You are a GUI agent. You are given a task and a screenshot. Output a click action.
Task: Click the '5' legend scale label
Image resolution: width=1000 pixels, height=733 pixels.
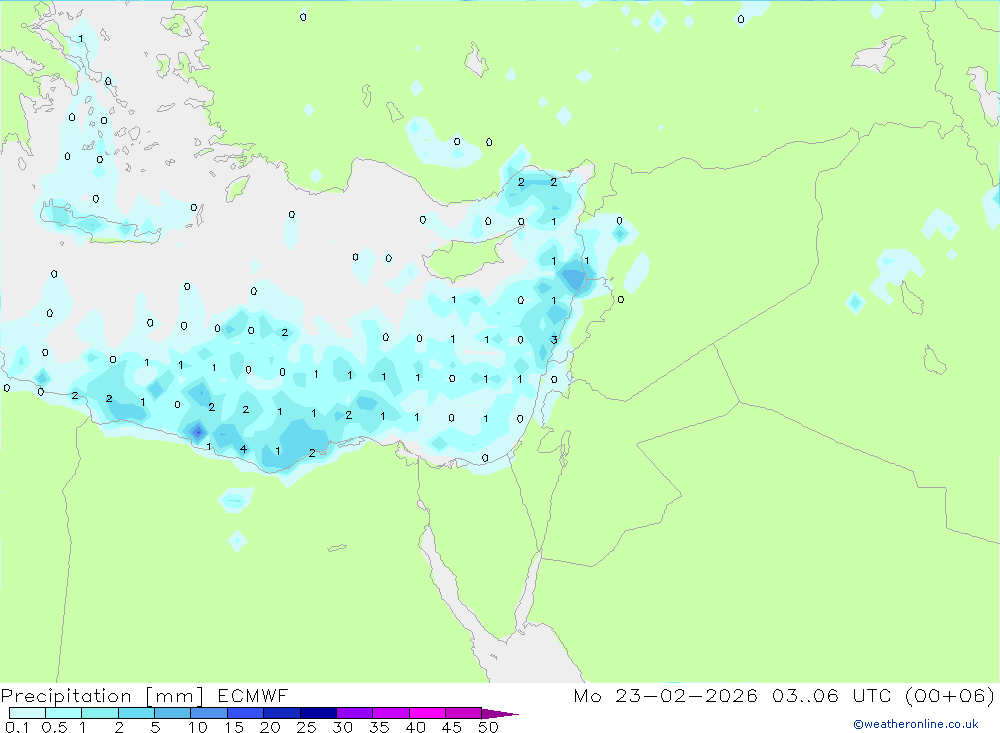pos(155,727)
